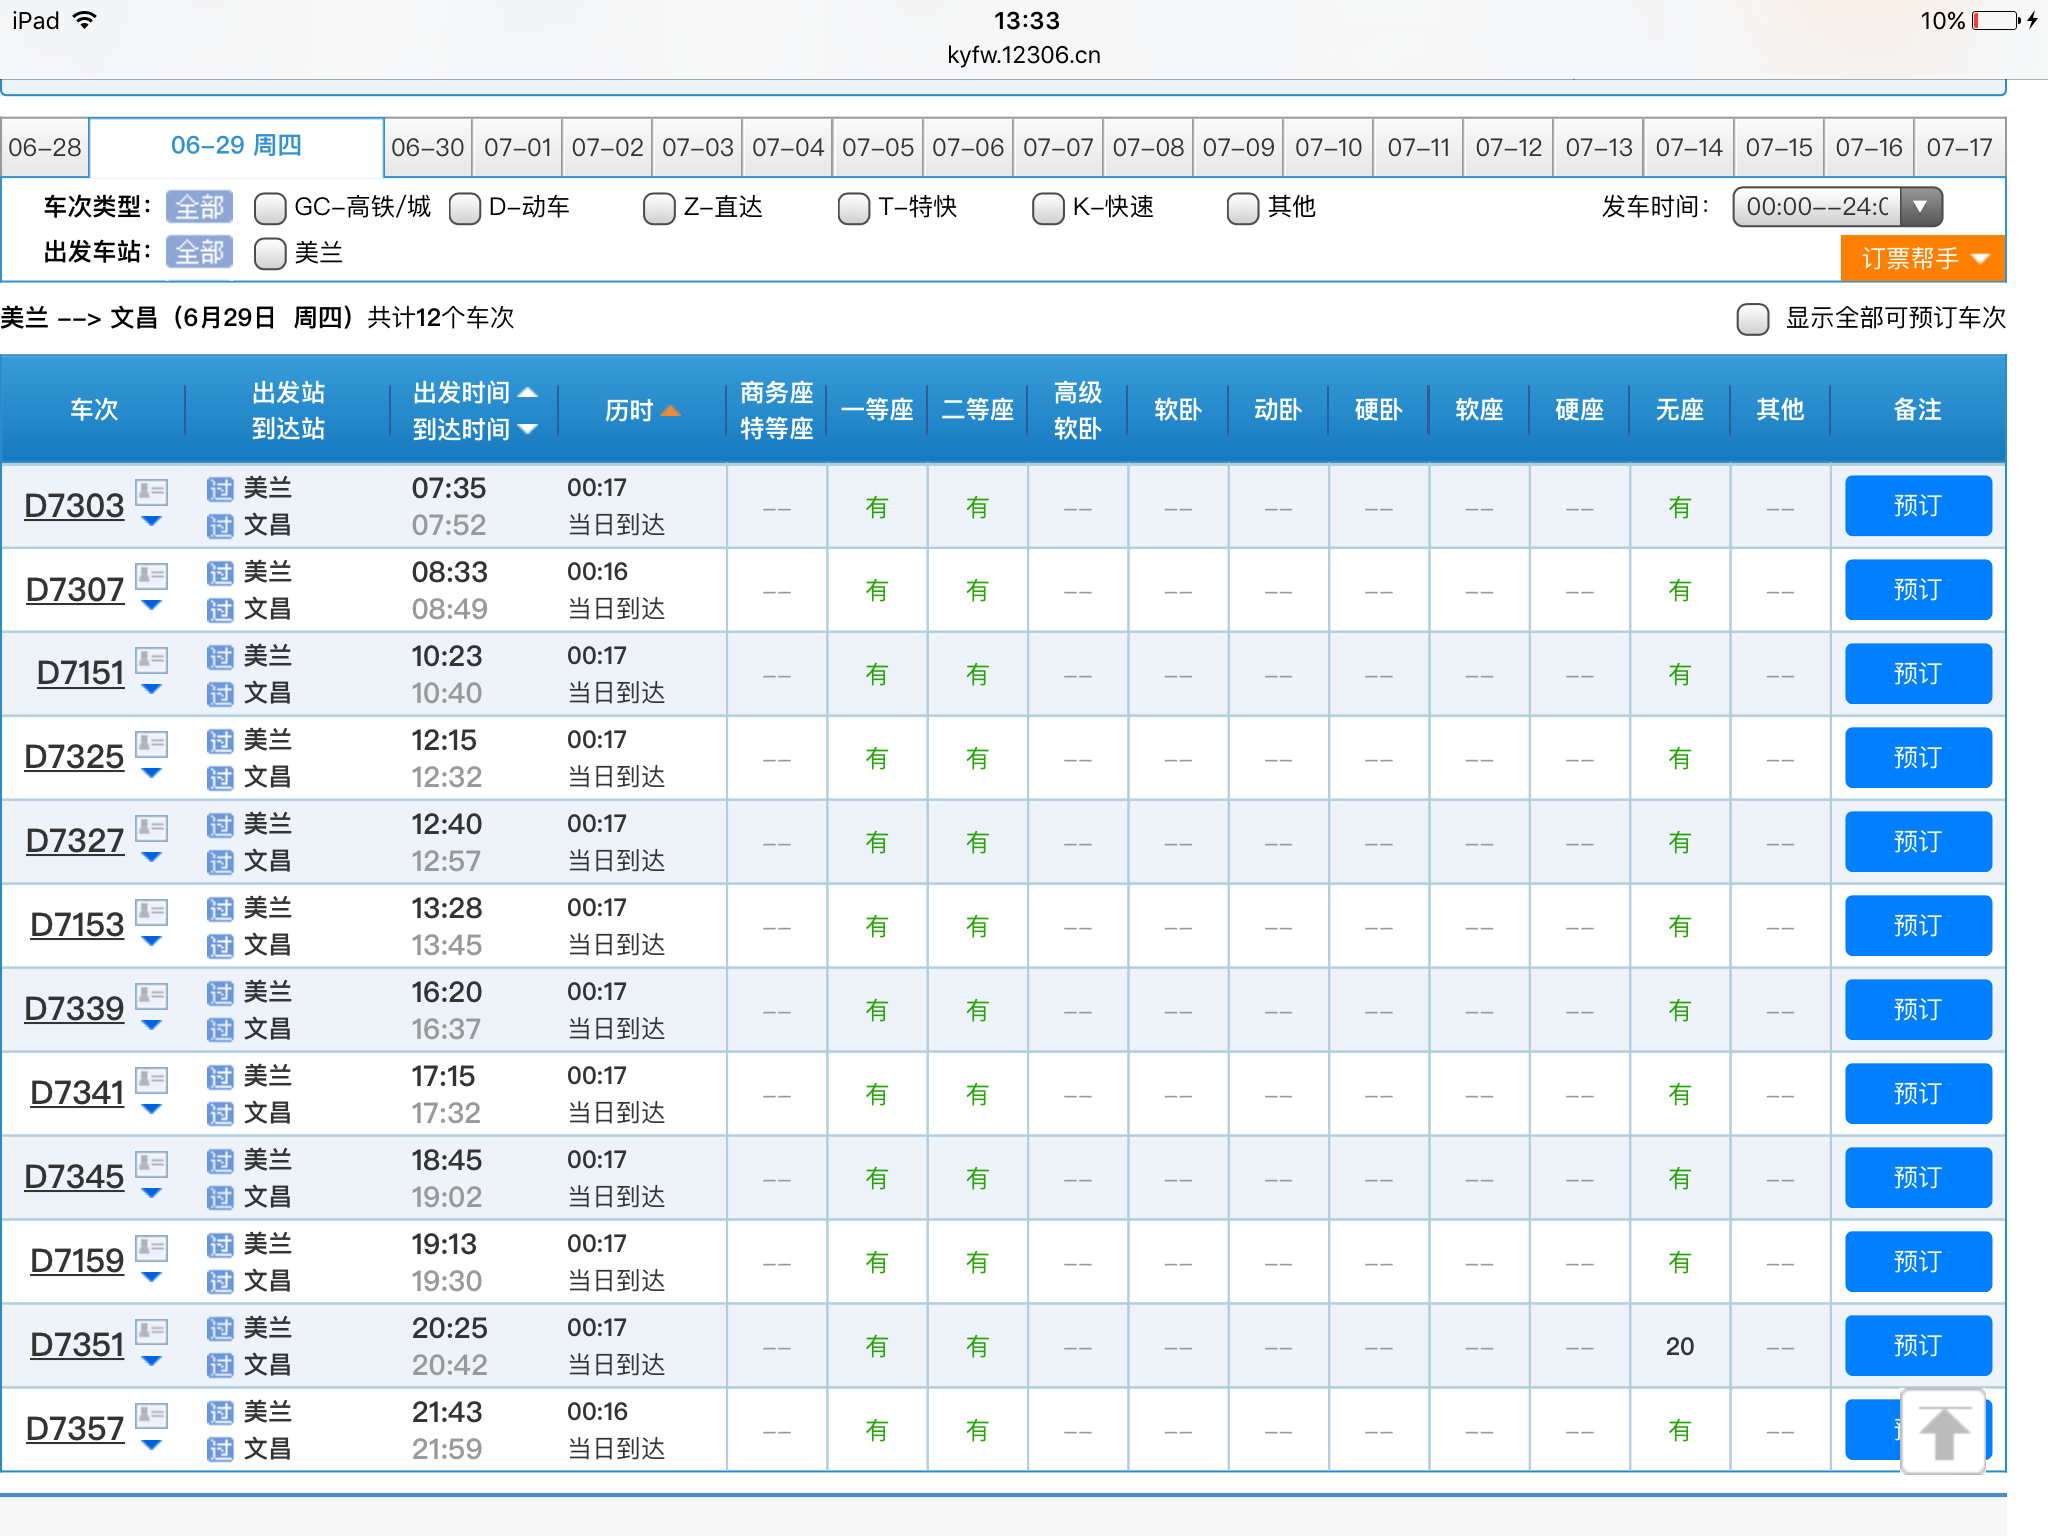2048x1536 pixels.
Task: Check the 其他 train type box
Action: point(1243,208)
